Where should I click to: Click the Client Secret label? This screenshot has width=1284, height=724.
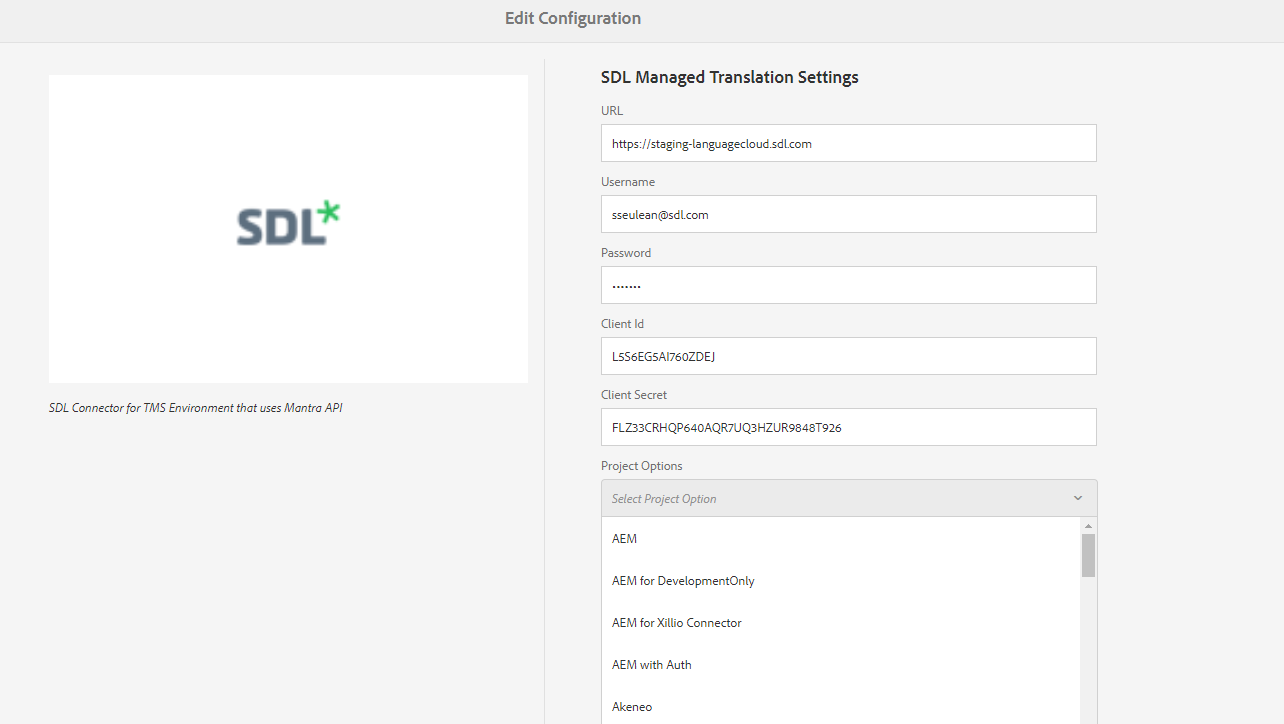tap(634, 395)
